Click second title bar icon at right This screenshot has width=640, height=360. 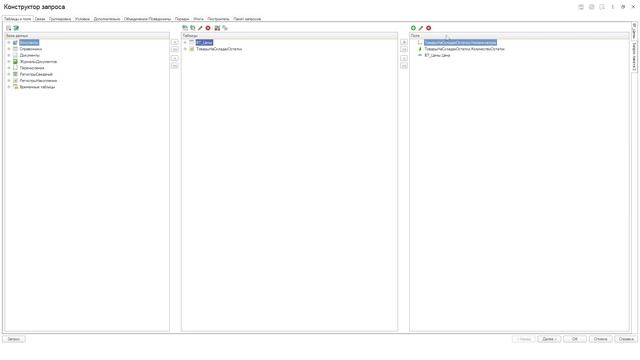click(x=591, y=7)
